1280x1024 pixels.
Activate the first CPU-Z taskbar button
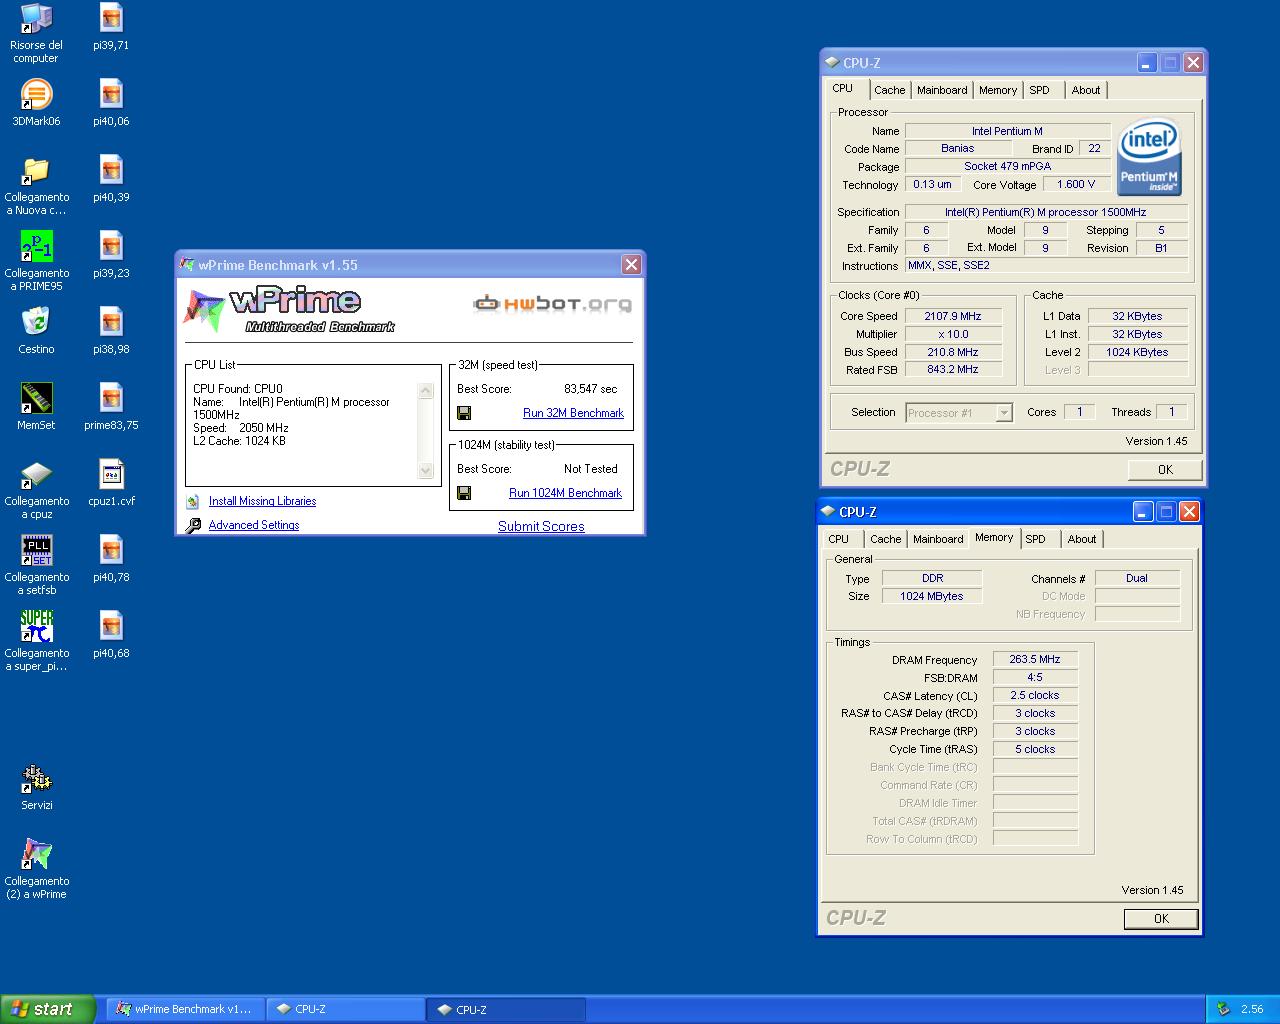(x=345, y=1009)
